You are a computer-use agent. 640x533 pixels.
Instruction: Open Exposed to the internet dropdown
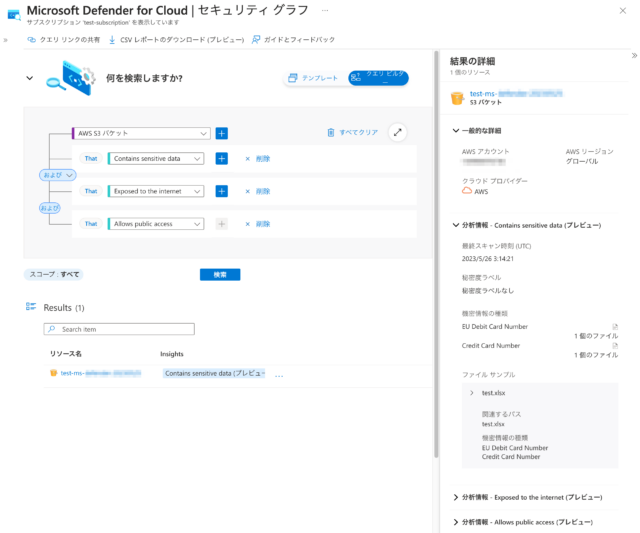point(156,191)
